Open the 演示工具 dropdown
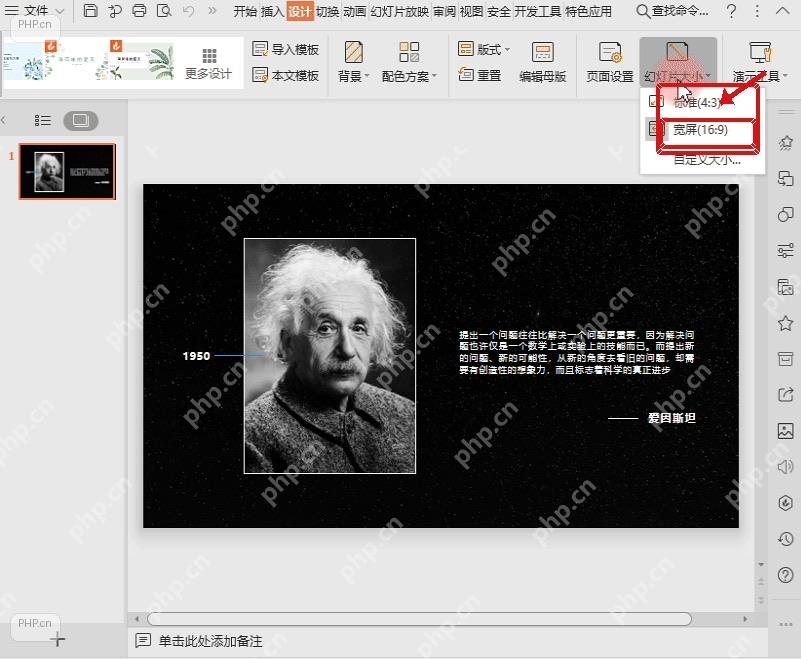The height and width of the screenshot is (659, 801). (x=760, y=62)
